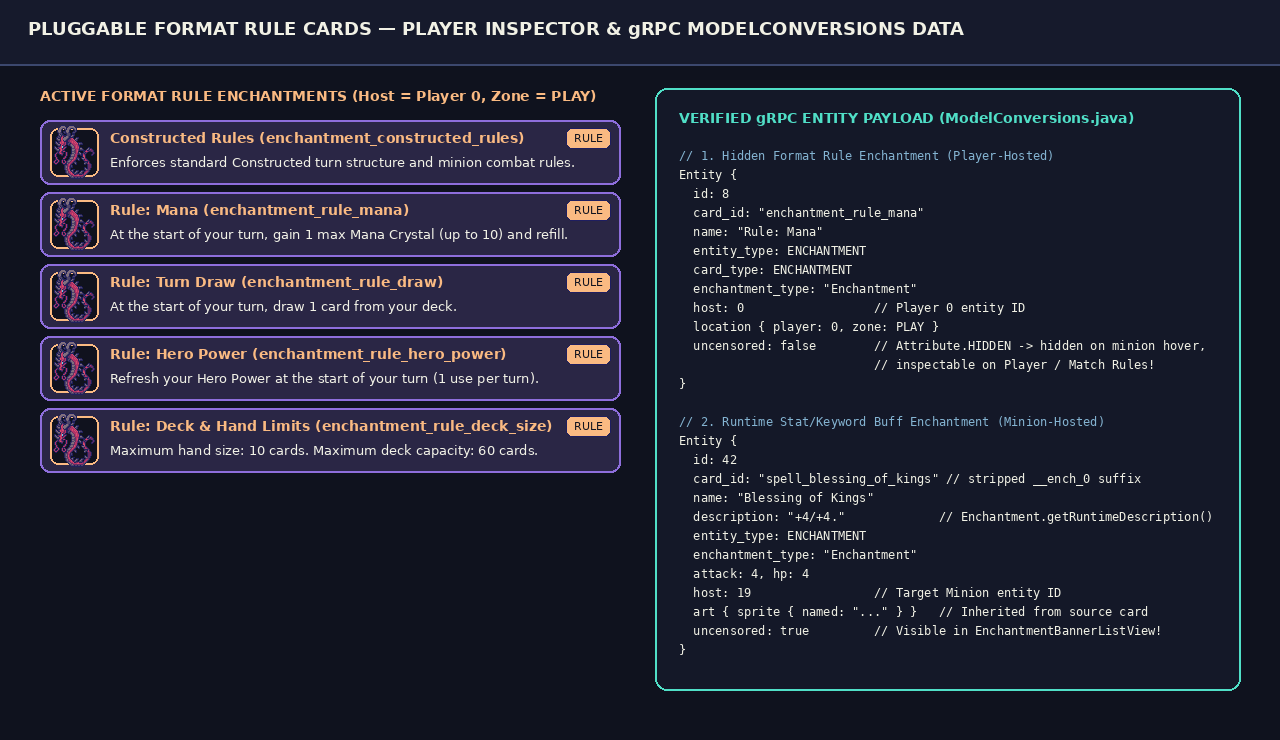The image size is (1280, 740).
Task: Click the dragon icon on Rule: Turn Draw card
Action: [74, 297]
